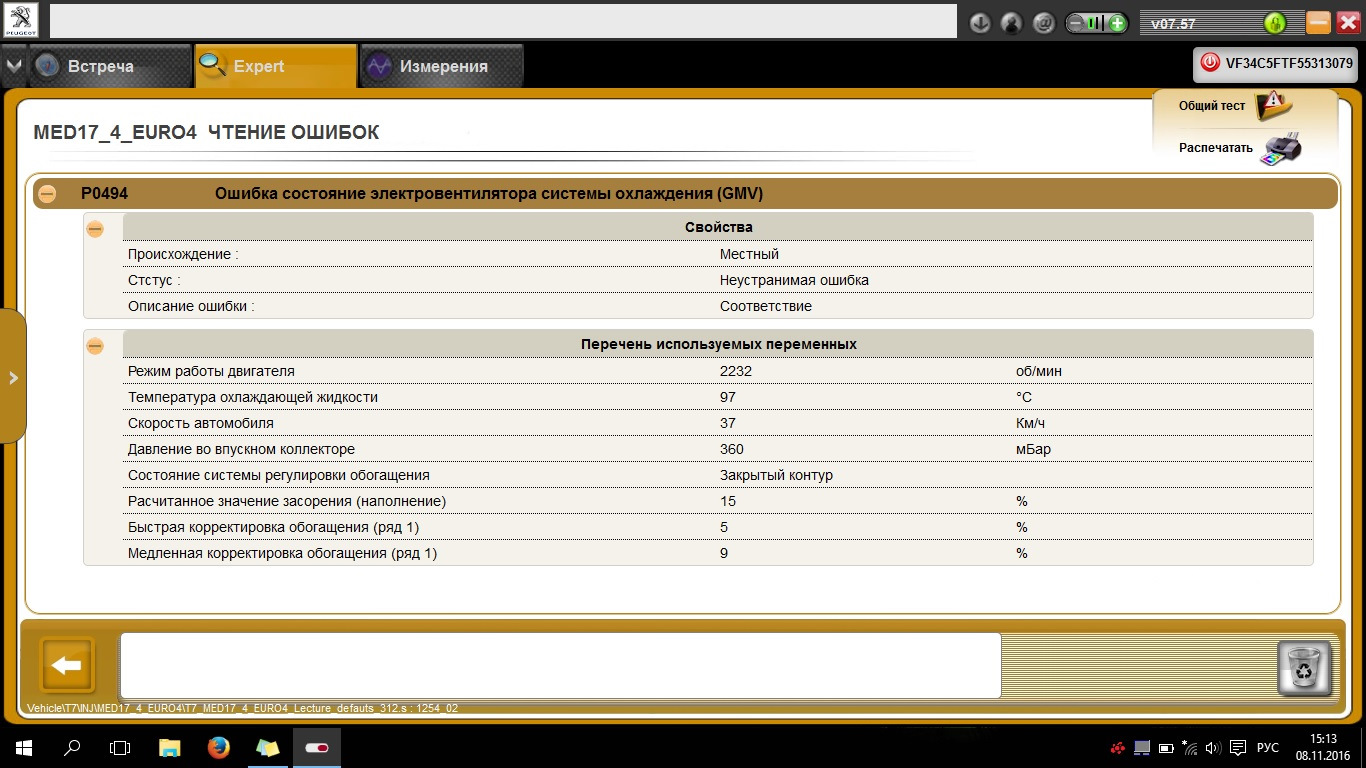Click the download arrow icon in top bar

click(x=980, y=22)
